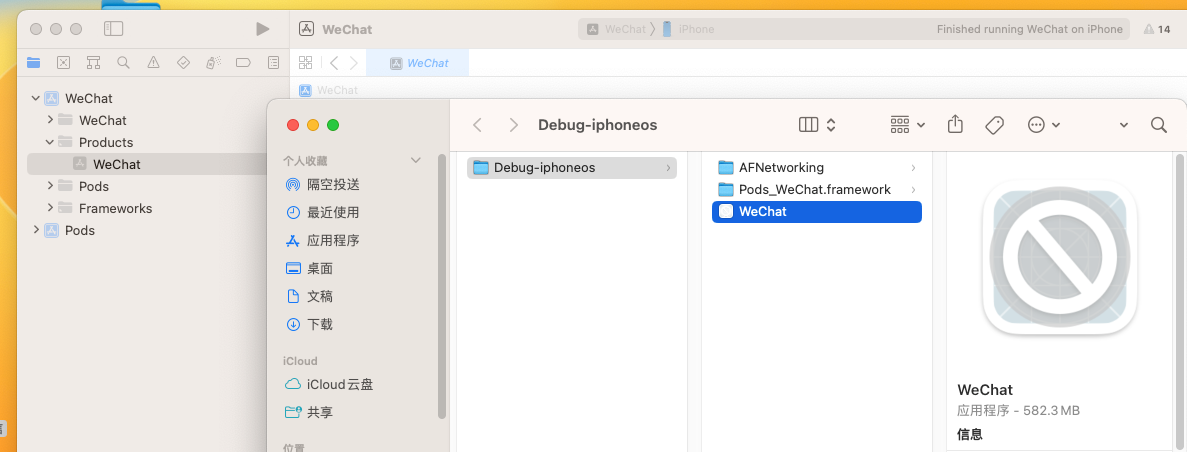This screenshot has width=1187, height=452.
Task: Open 应用程序 in Finder sidebar
Action: (322, 241)
